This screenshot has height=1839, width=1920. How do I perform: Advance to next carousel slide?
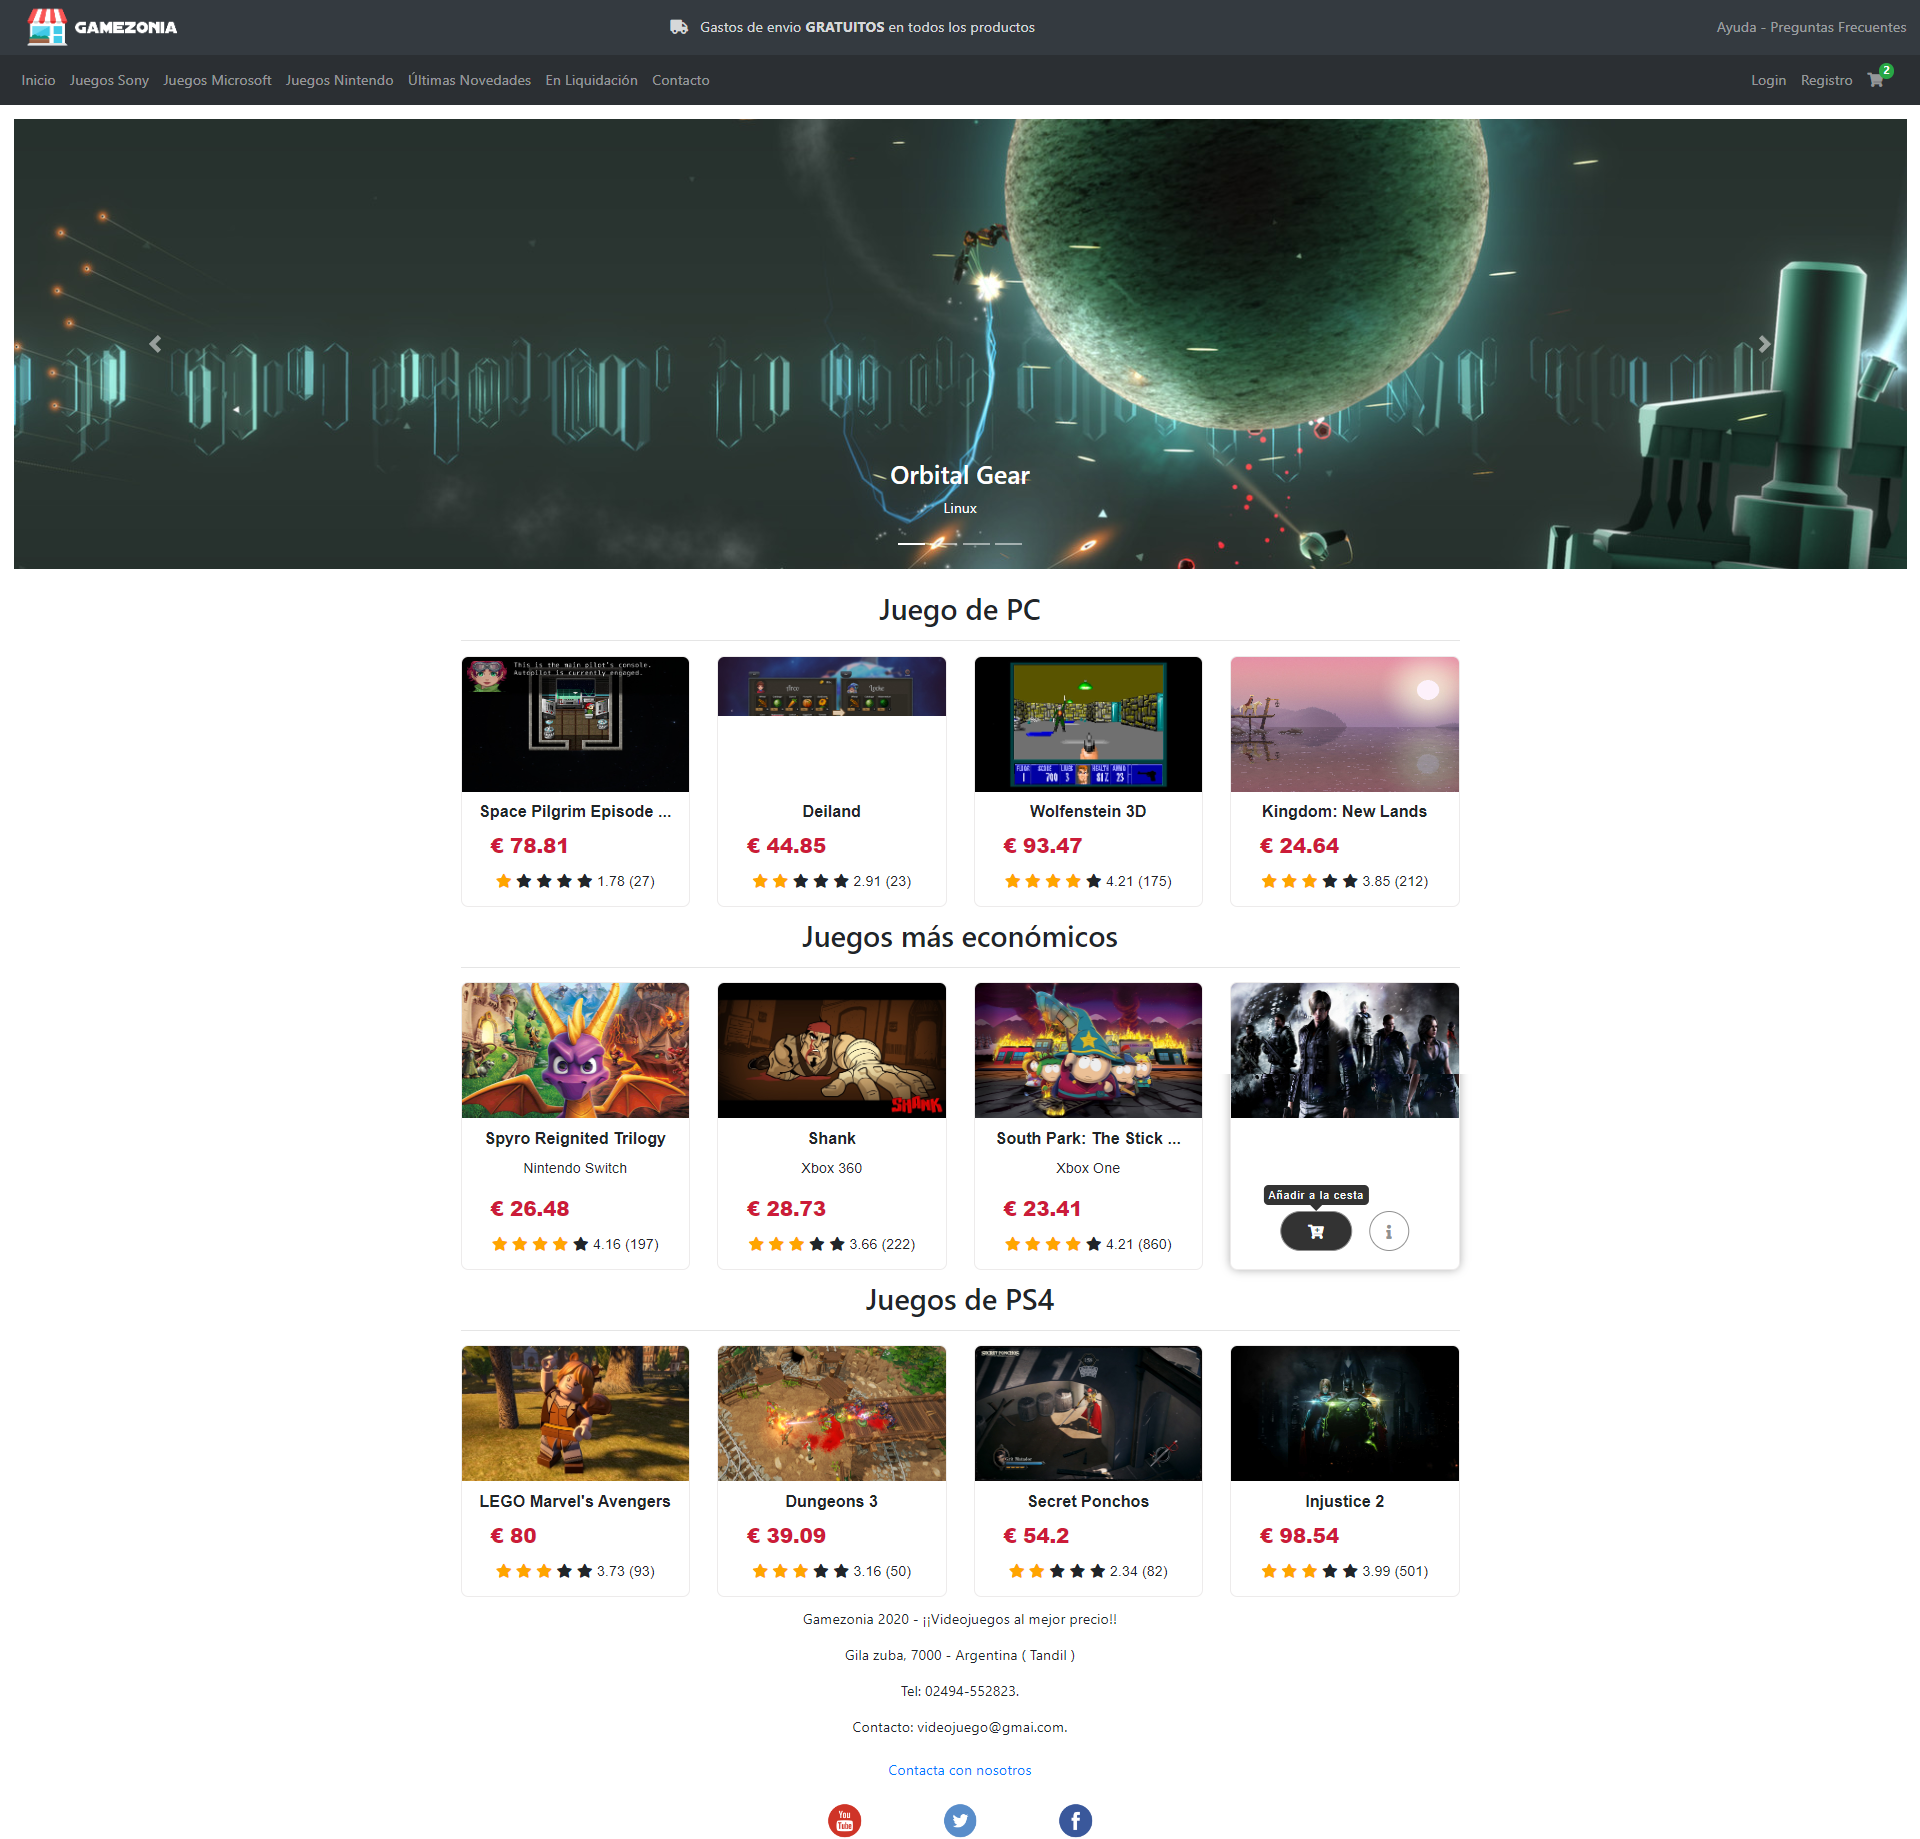(x=1764, y=344)
